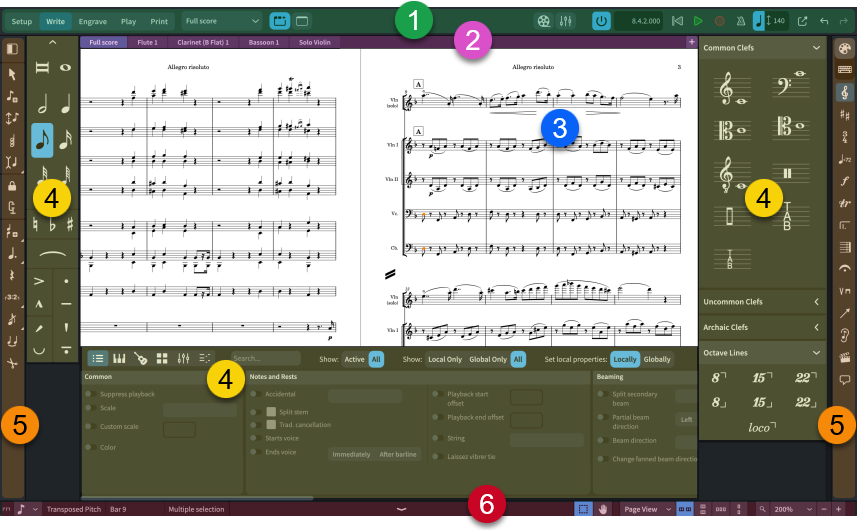Select the treble clef in Common Clefs
857x530 pixels.
tap(727, 91)
